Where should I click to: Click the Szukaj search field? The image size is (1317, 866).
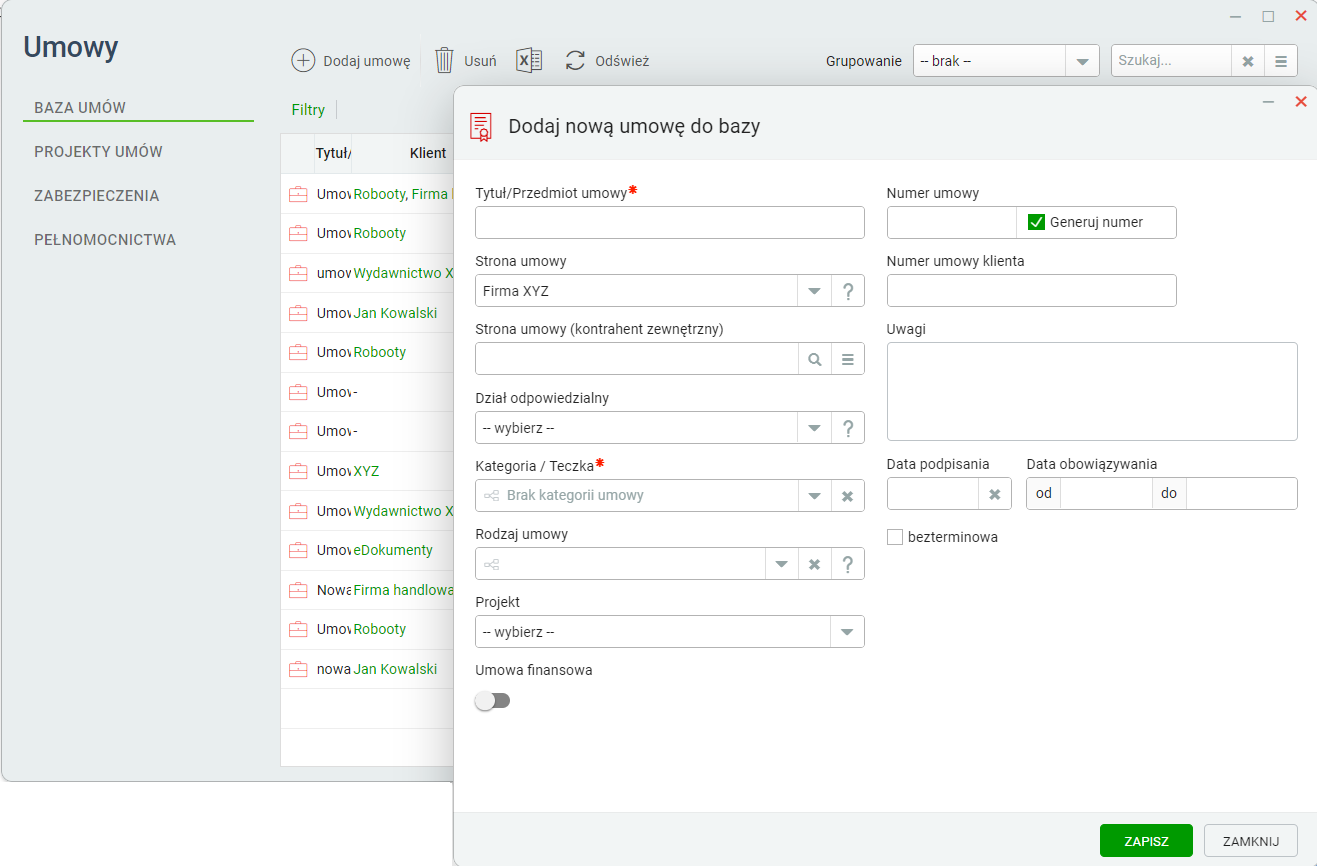tap(1171, 61)
